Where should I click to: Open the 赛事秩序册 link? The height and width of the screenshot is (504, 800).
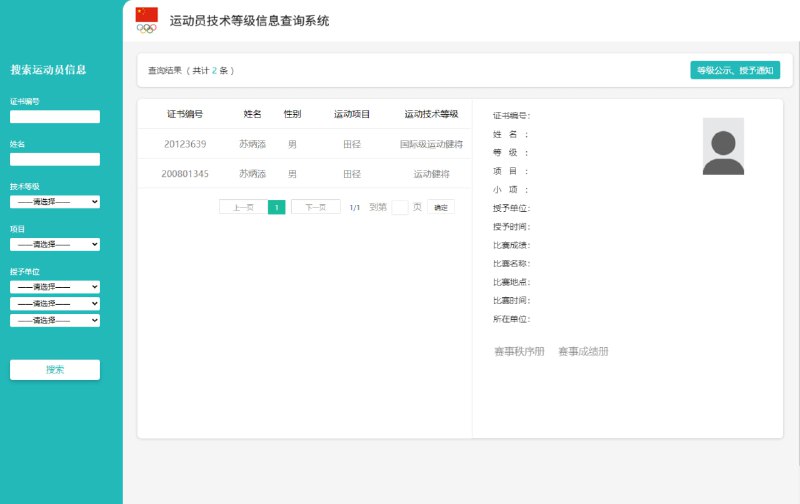pyautogui.click(x=519, y=352)
